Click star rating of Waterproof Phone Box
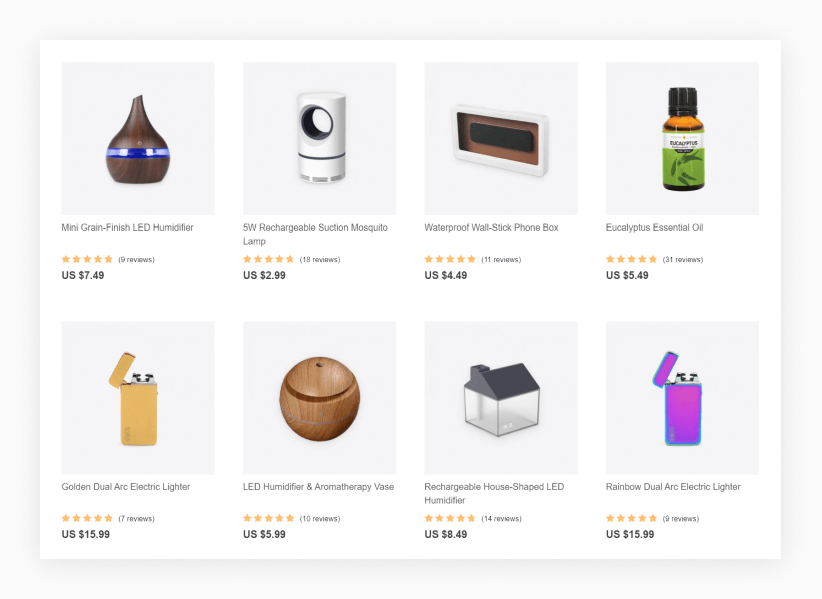The image size is (822, 599). pos(450,259)
